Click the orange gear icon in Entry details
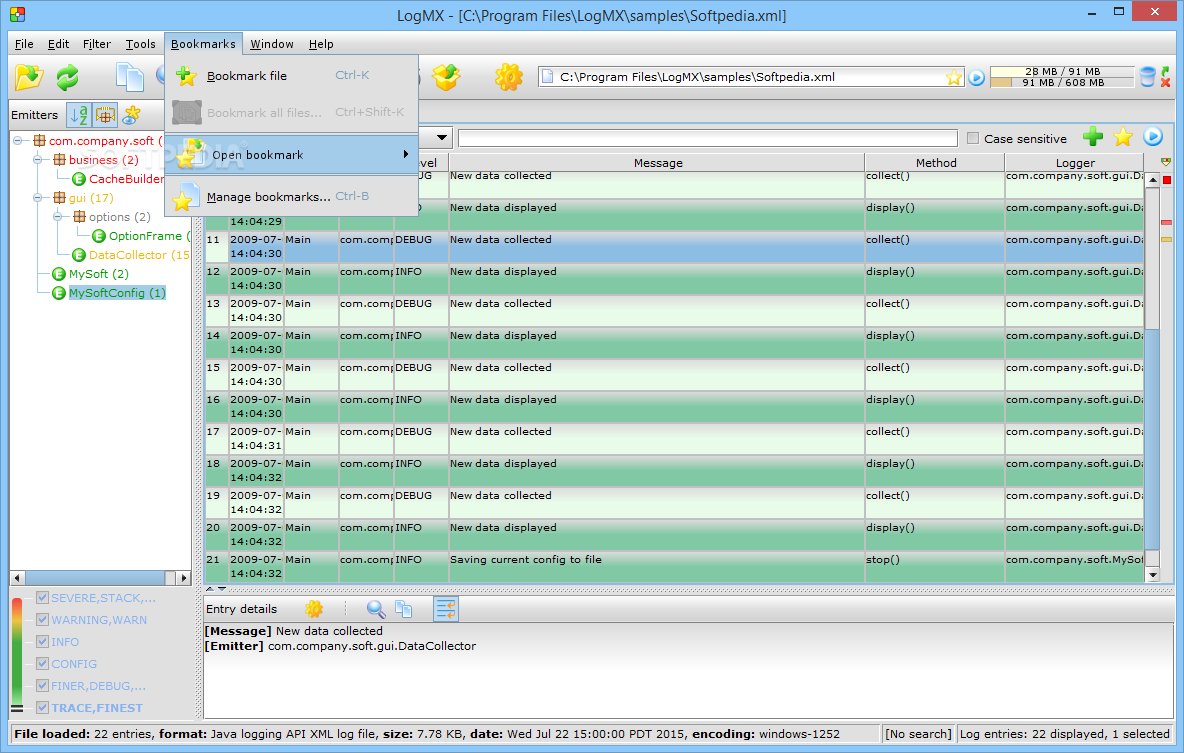Viewport: 1184px width, 753px height. [x=314, y=609]
